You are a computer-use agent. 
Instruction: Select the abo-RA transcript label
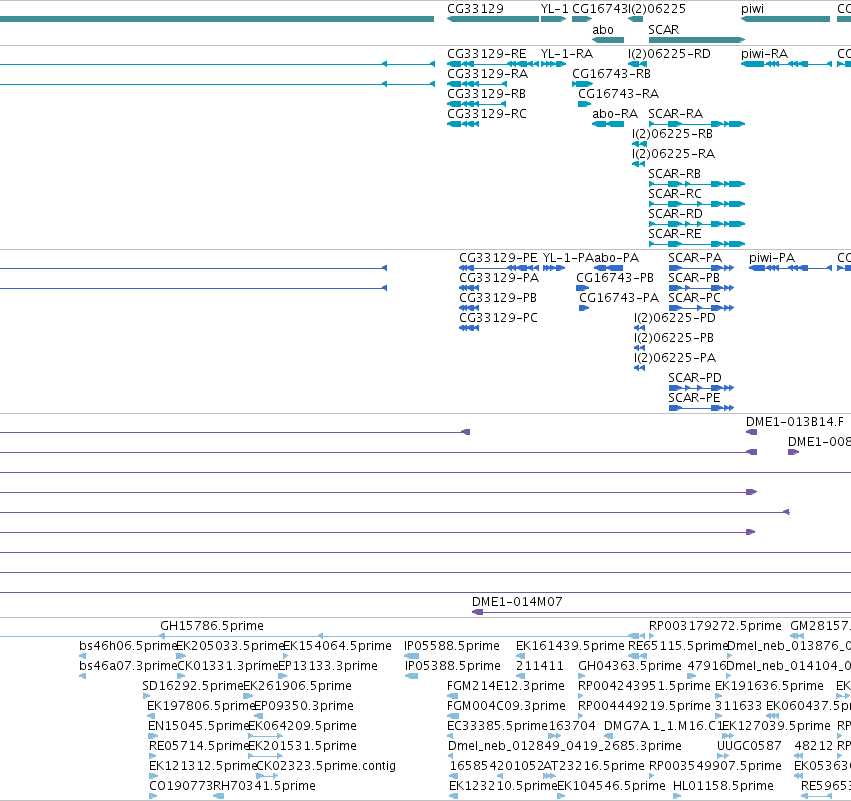(615, 114)
